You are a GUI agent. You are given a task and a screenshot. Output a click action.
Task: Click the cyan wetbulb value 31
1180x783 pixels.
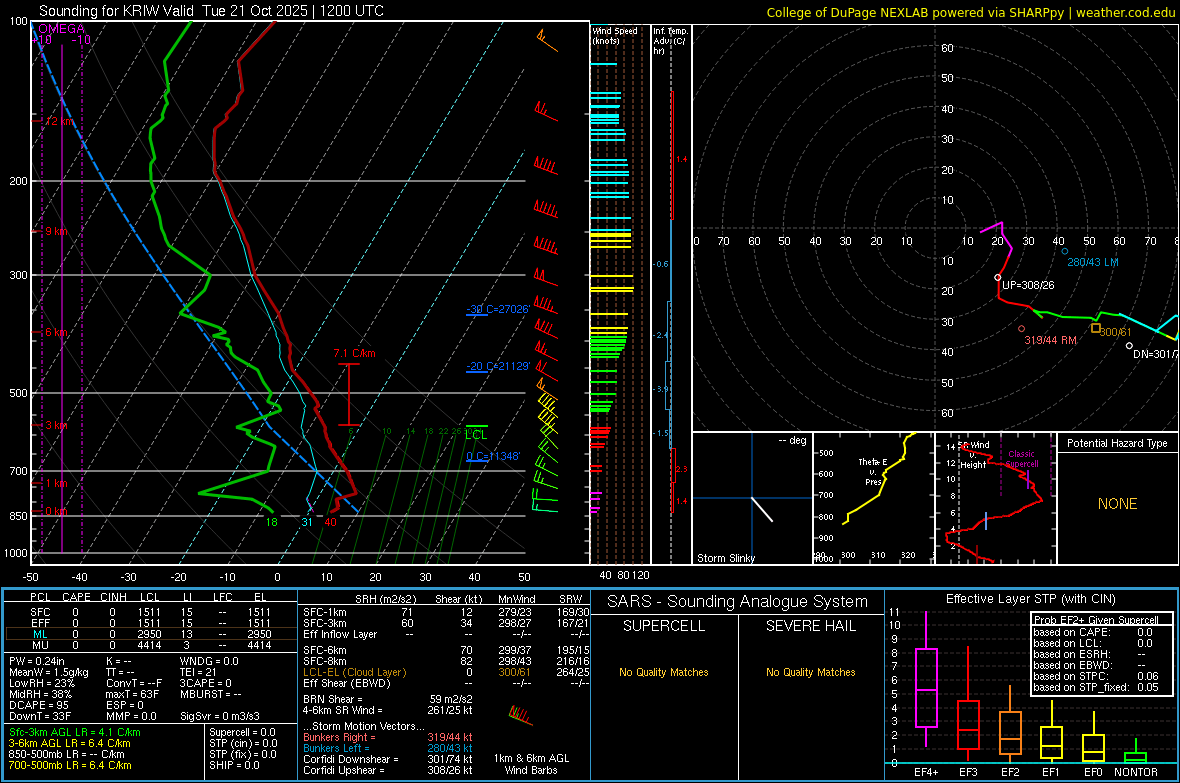pyautogui.click(x=307, y=523)
